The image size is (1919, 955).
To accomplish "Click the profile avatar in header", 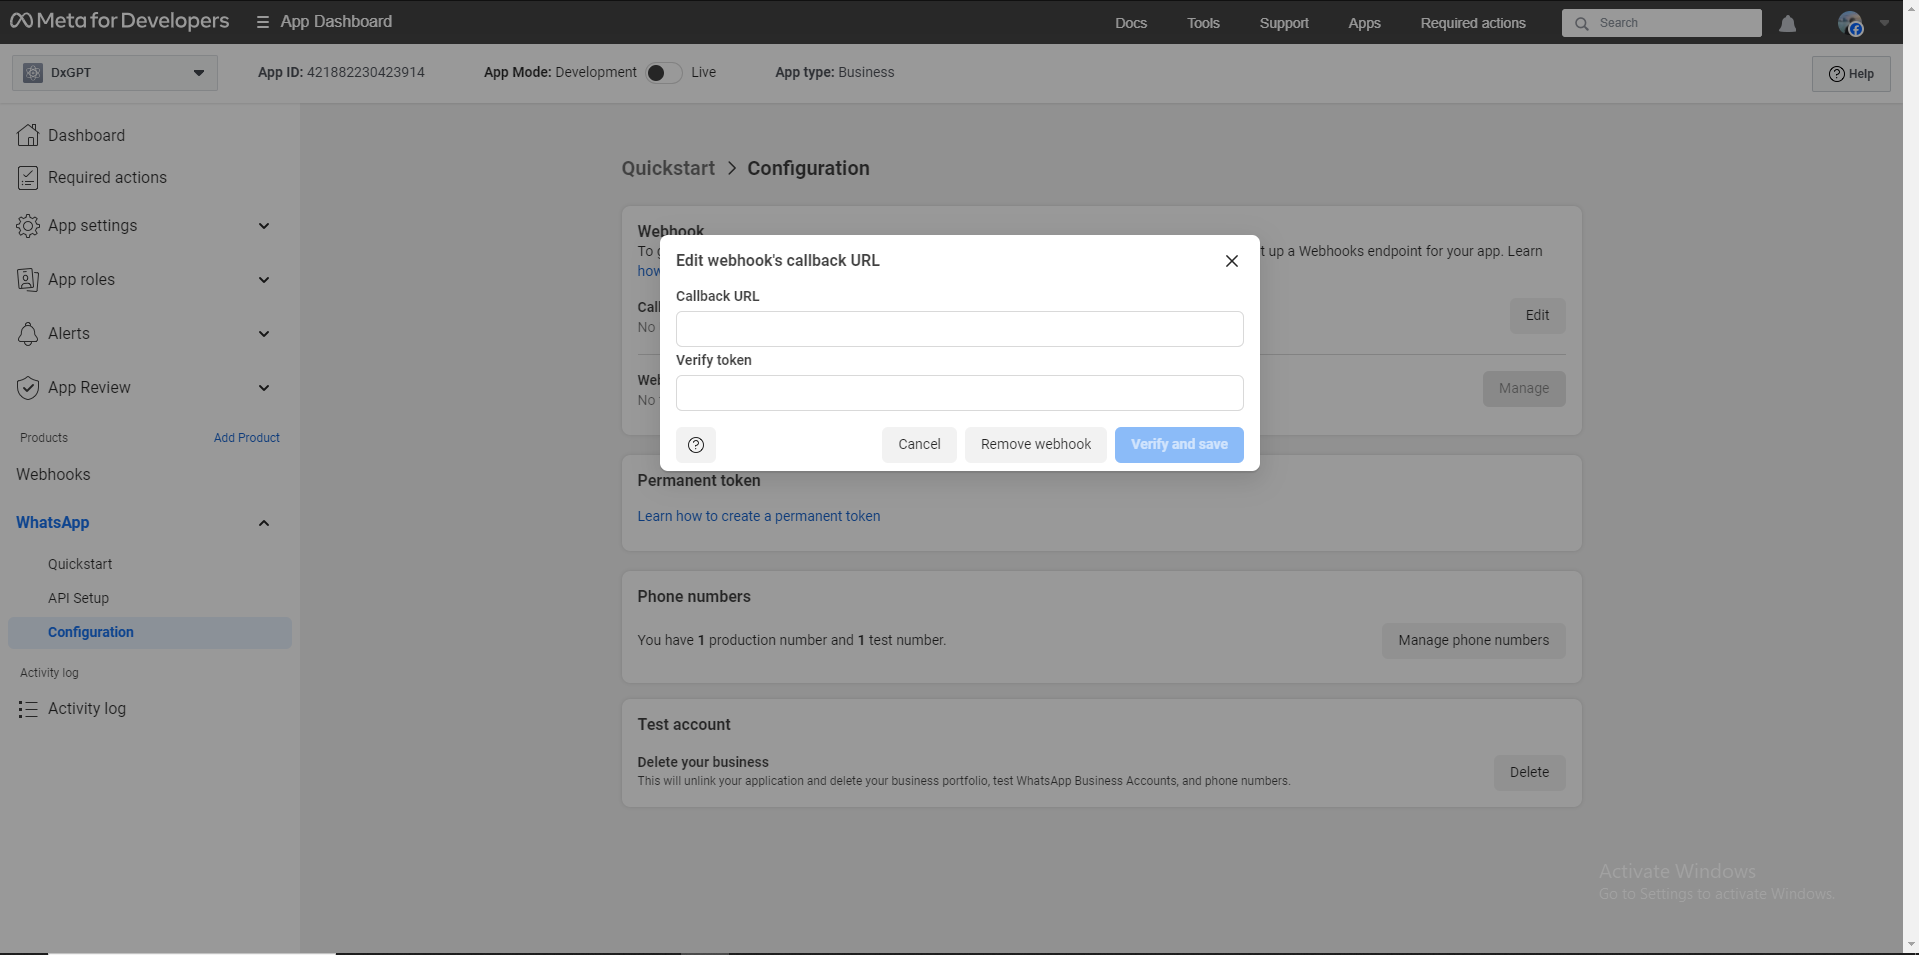I will 1849,23.
